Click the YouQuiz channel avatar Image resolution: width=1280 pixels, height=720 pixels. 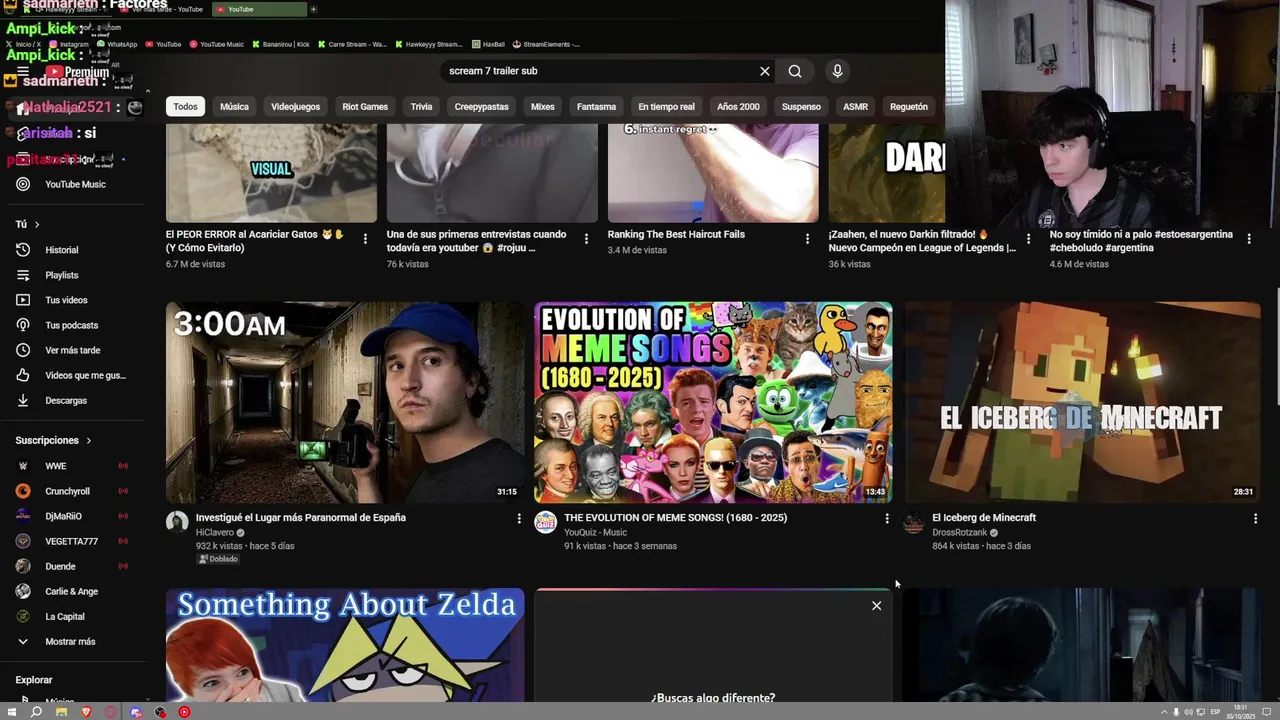tap(545, 522)
